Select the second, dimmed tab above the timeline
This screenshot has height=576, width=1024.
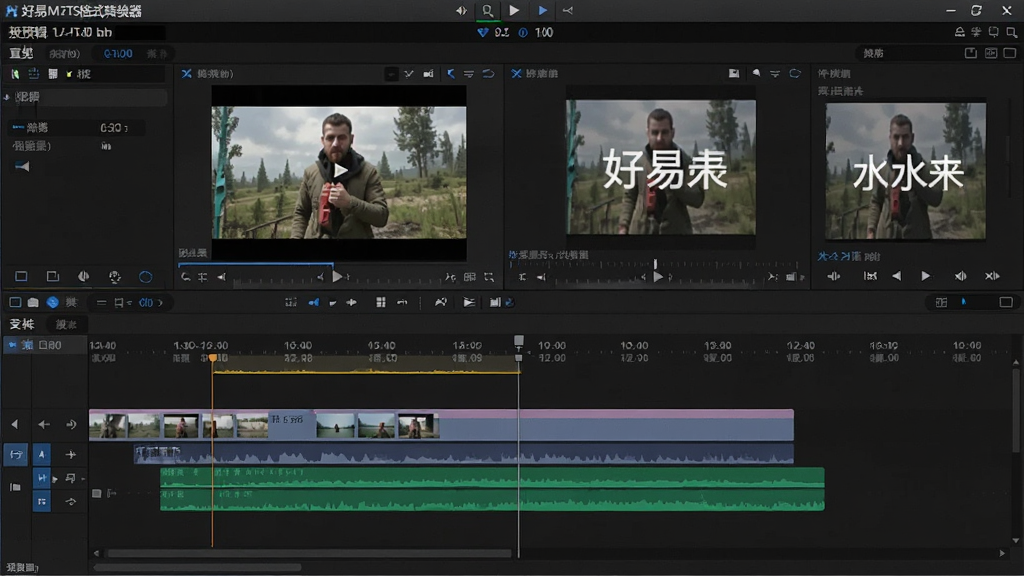click(x=66, y=325)
